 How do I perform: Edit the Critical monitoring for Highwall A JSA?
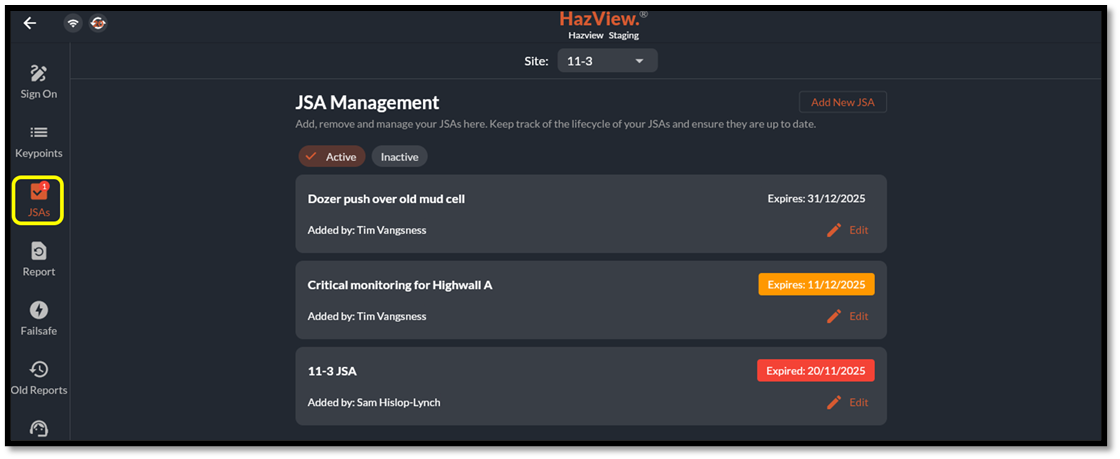847,316
